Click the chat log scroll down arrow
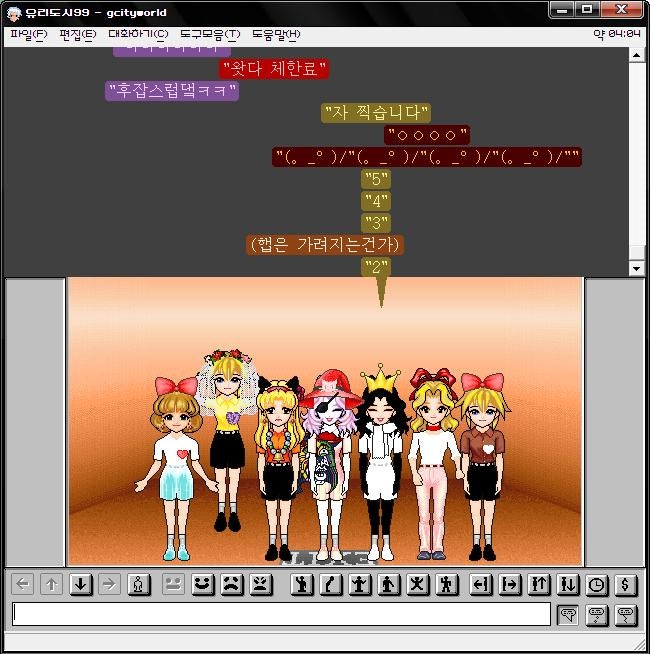This screenshot has height=654, width=650. pos(637,268)
